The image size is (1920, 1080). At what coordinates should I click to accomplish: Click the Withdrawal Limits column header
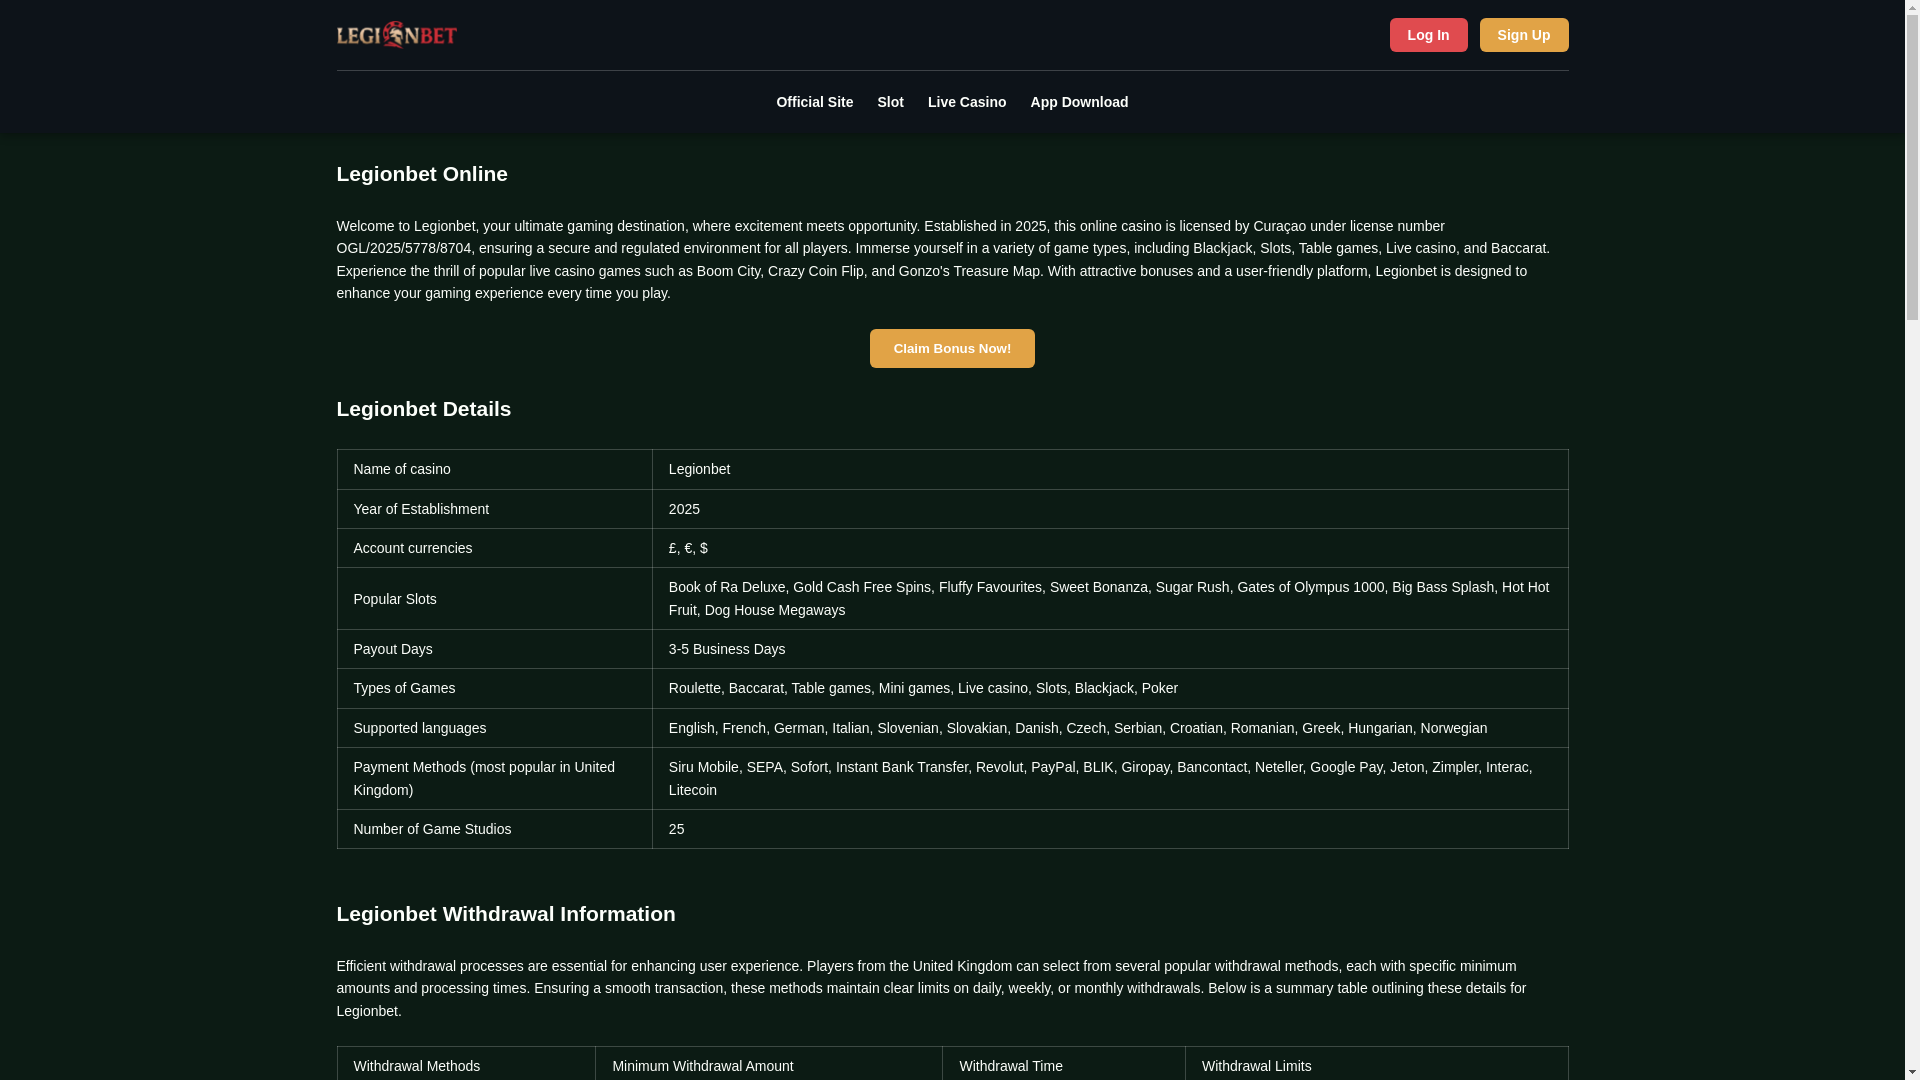tap(1377, 1065)
